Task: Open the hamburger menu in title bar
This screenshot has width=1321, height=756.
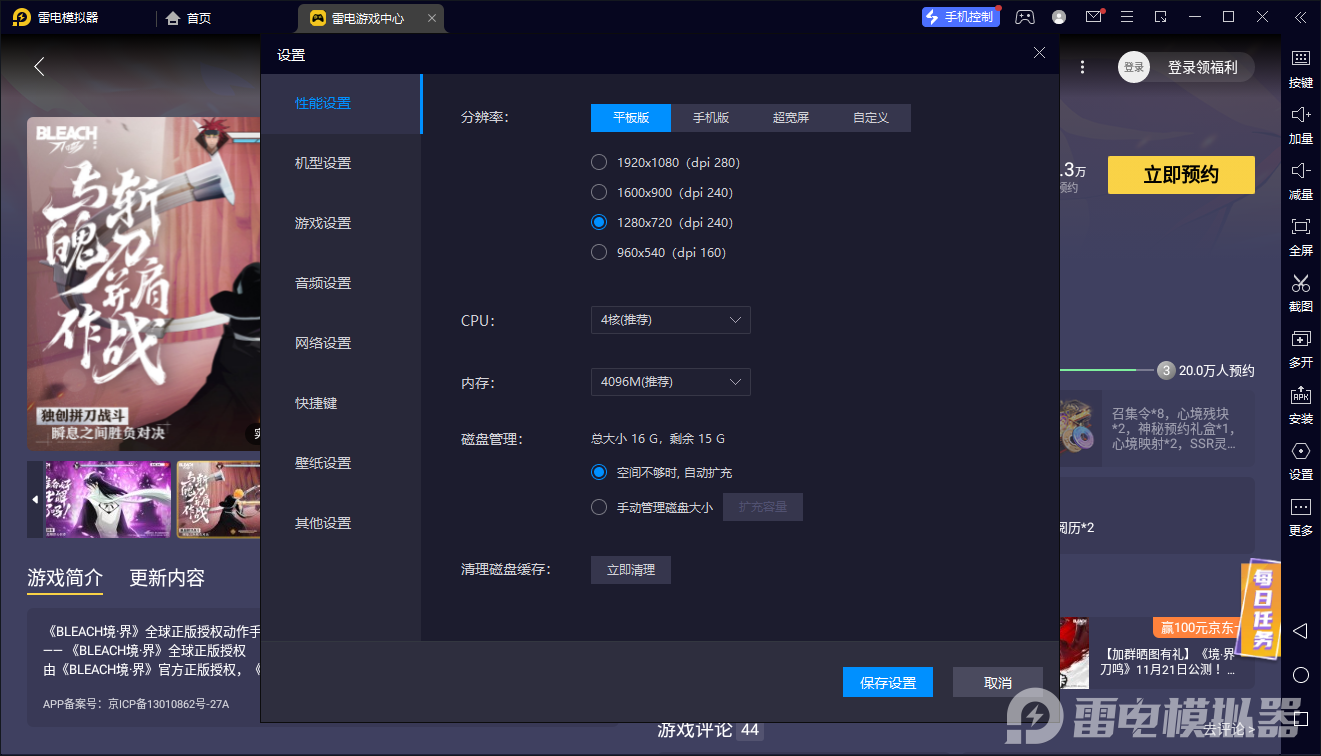Action: pos(1127,17)
